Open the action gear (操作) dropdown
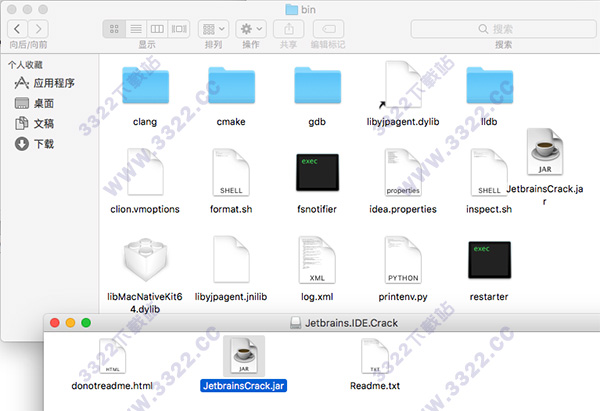Viewport: 600px width, 411px height. click(x=251, y=29)
